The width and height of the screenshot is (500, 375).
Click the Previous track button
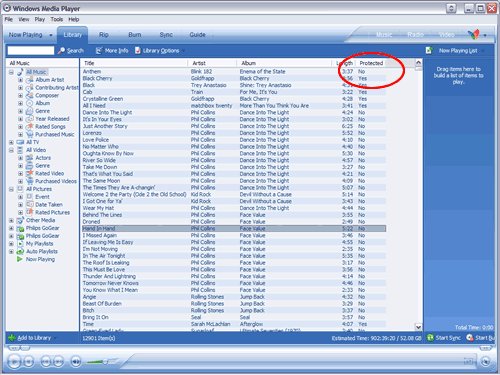[46, 361]
